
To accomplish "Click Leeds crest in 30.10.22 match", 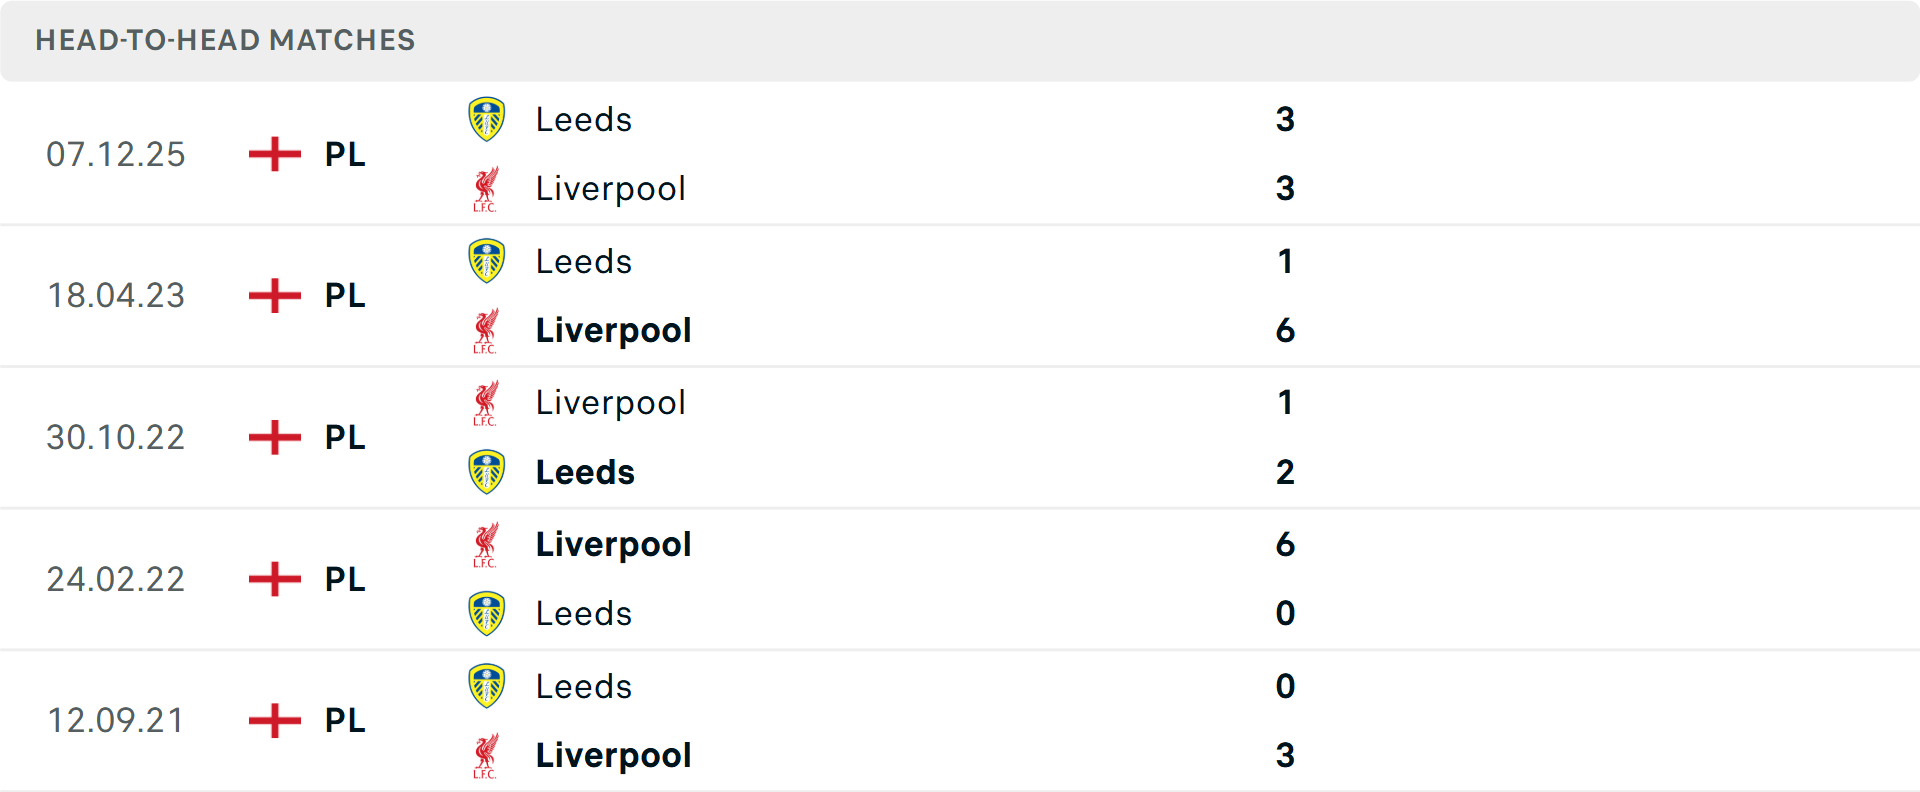I will click(x=487, y=472).
